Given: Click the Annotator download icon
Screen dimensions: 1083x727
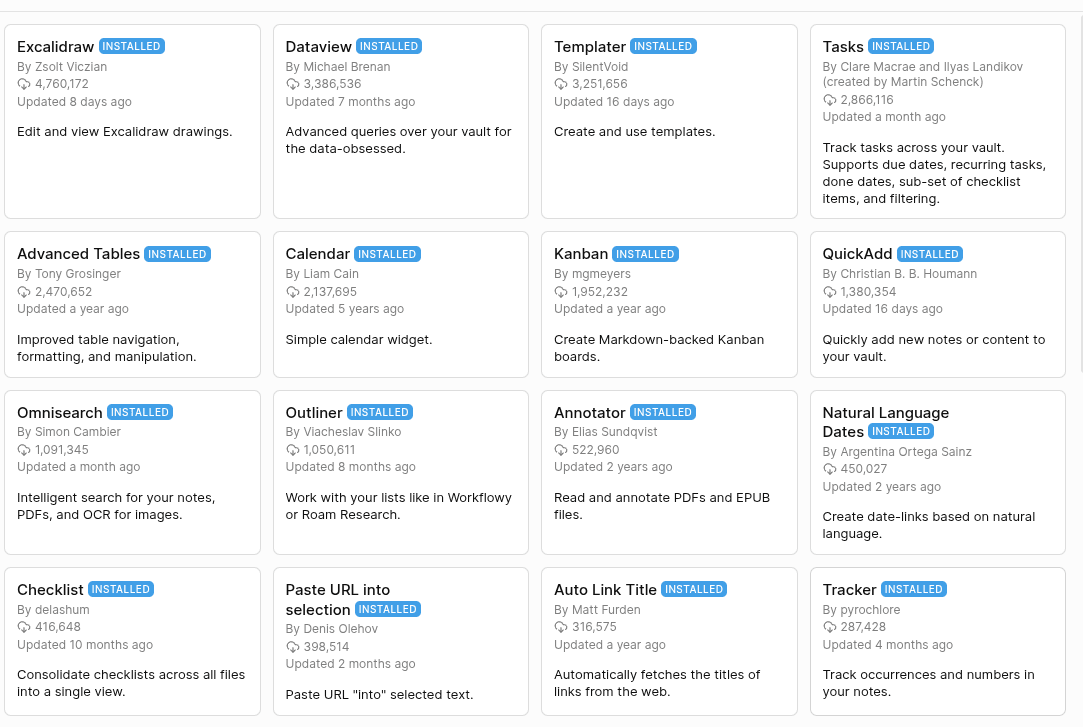Looking at the screenshot, I should tap(561, 450).
